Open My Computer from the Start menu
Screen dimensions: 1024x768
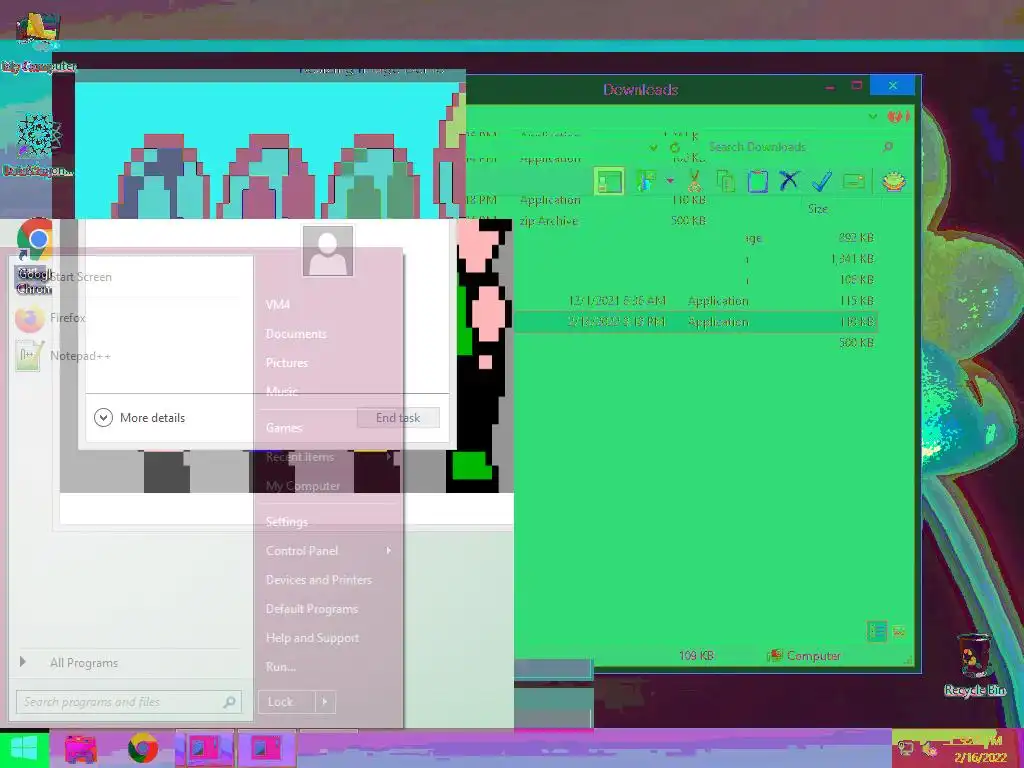(303, 486)
